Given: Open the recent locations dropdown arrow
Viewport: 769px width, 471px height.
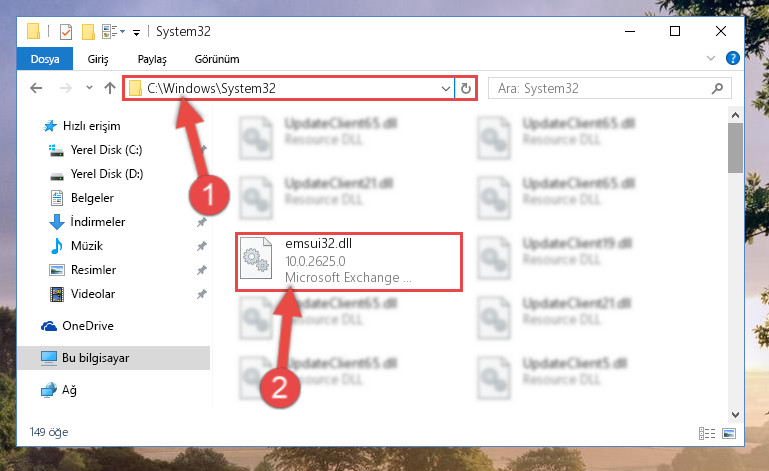Looking at the screenshot, I should (89, 88).
